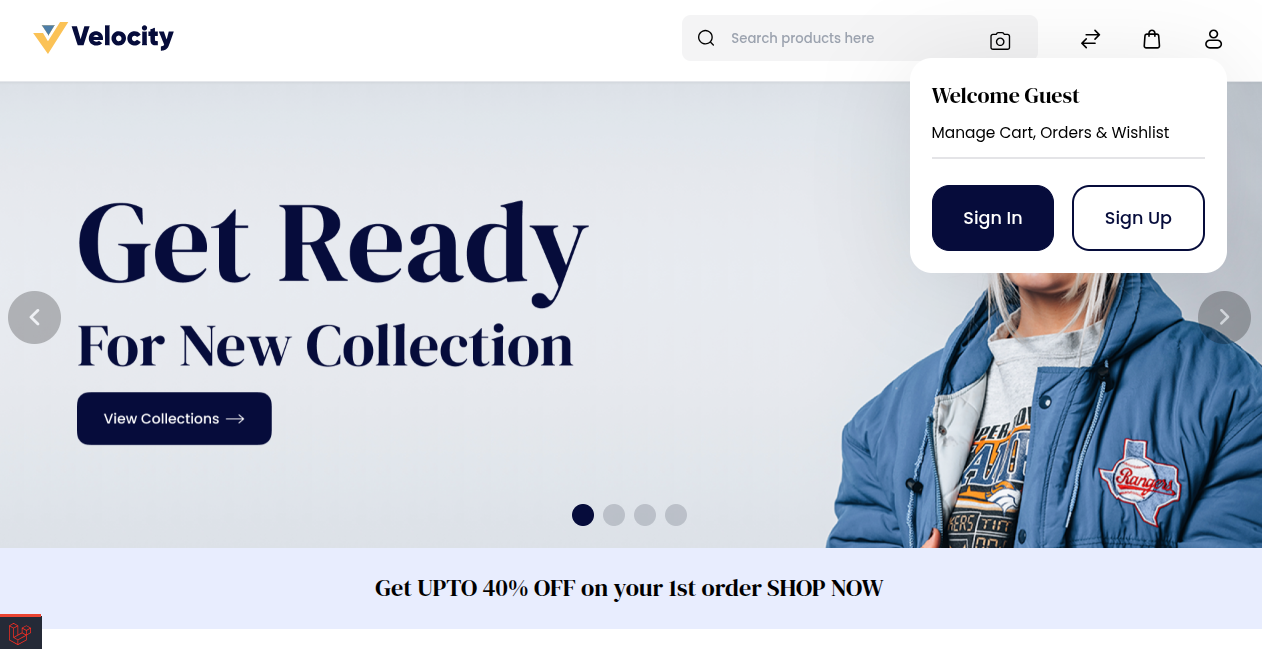Click the magnifier search icon
This screenshot has height=649, width=1262.
coord(706,38)
